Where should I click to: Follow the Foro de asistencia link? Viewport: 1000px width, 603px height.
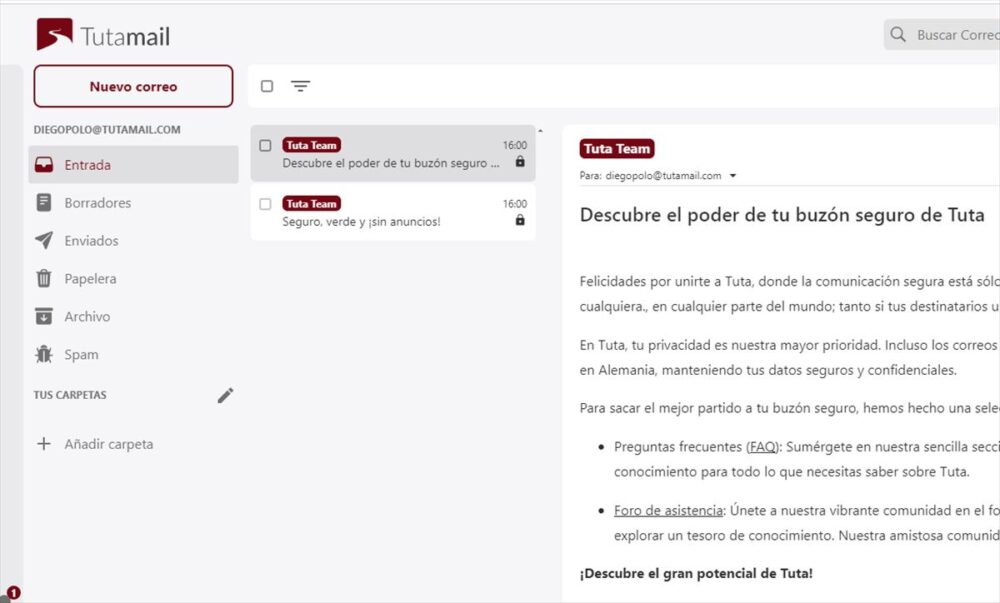668,511
